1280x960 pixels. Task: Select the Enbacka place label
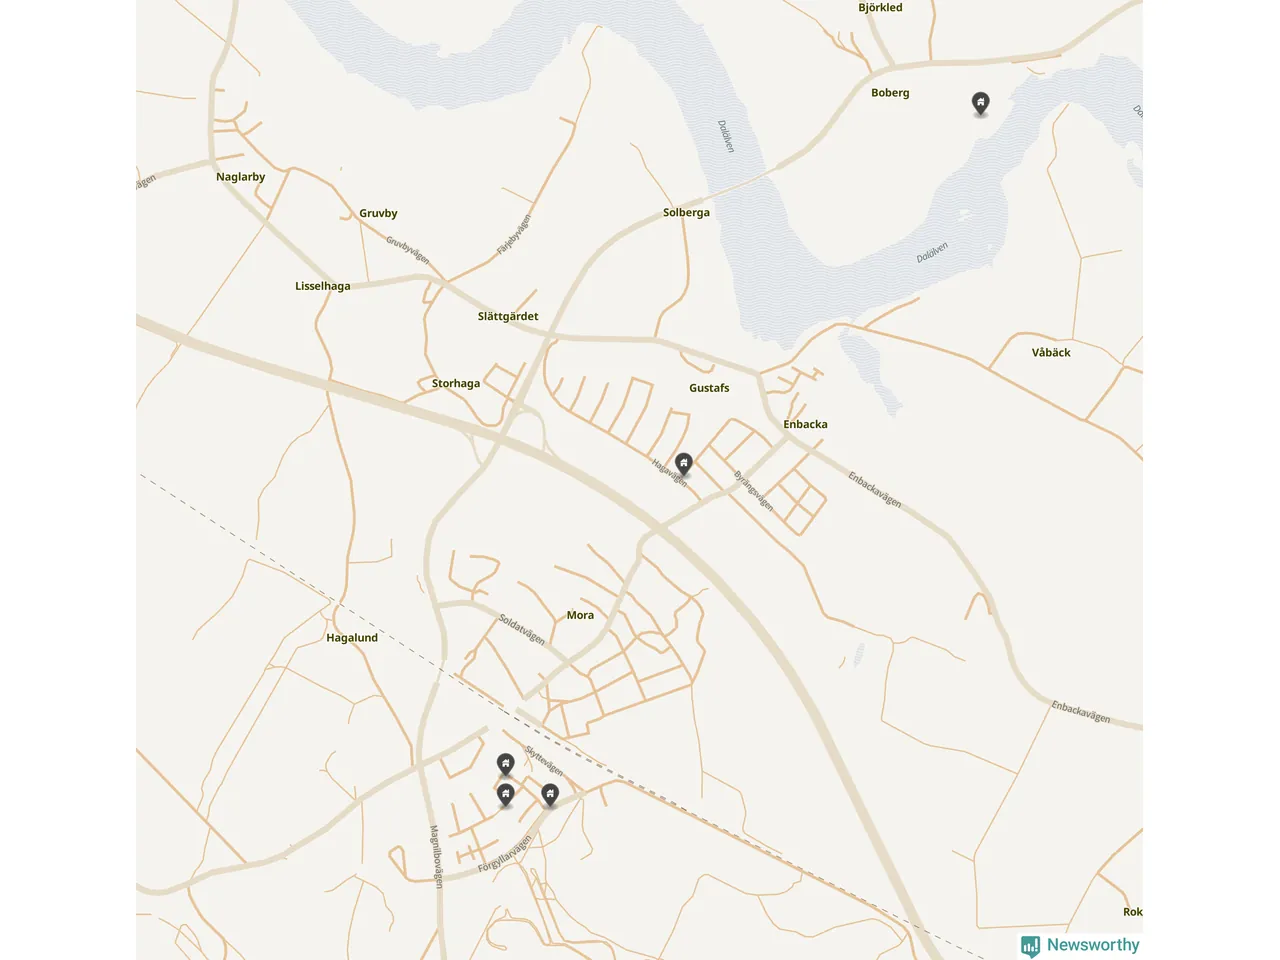[805, 424]
